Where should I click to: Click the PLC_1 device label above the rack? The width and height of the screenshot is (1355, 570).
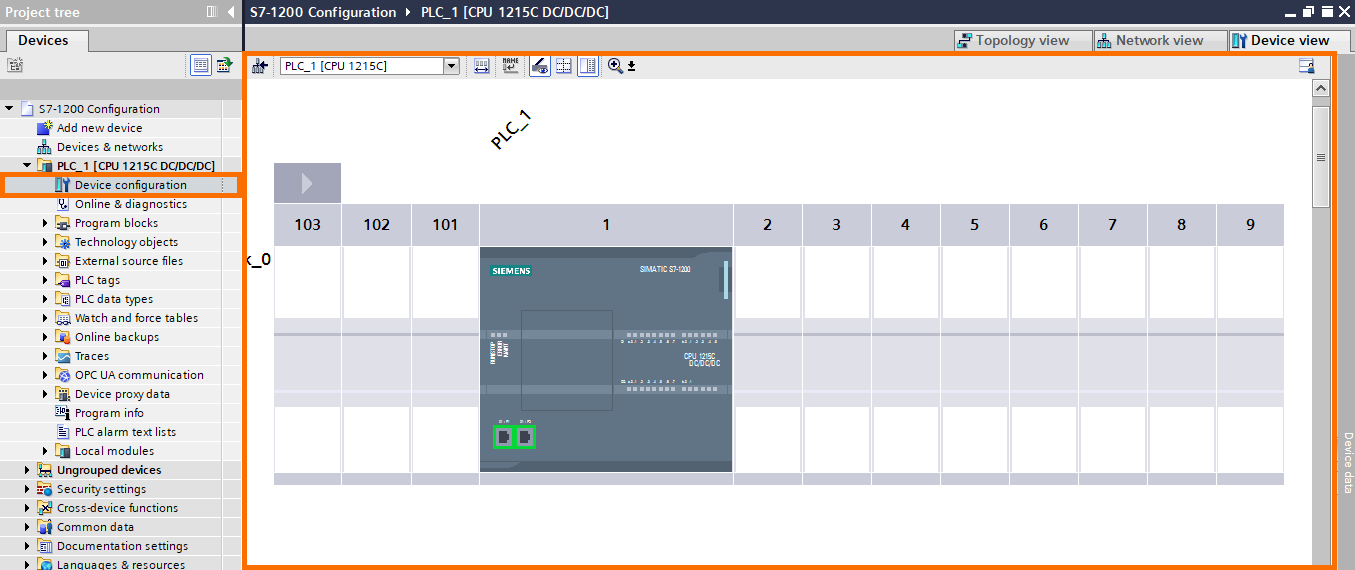511,130
